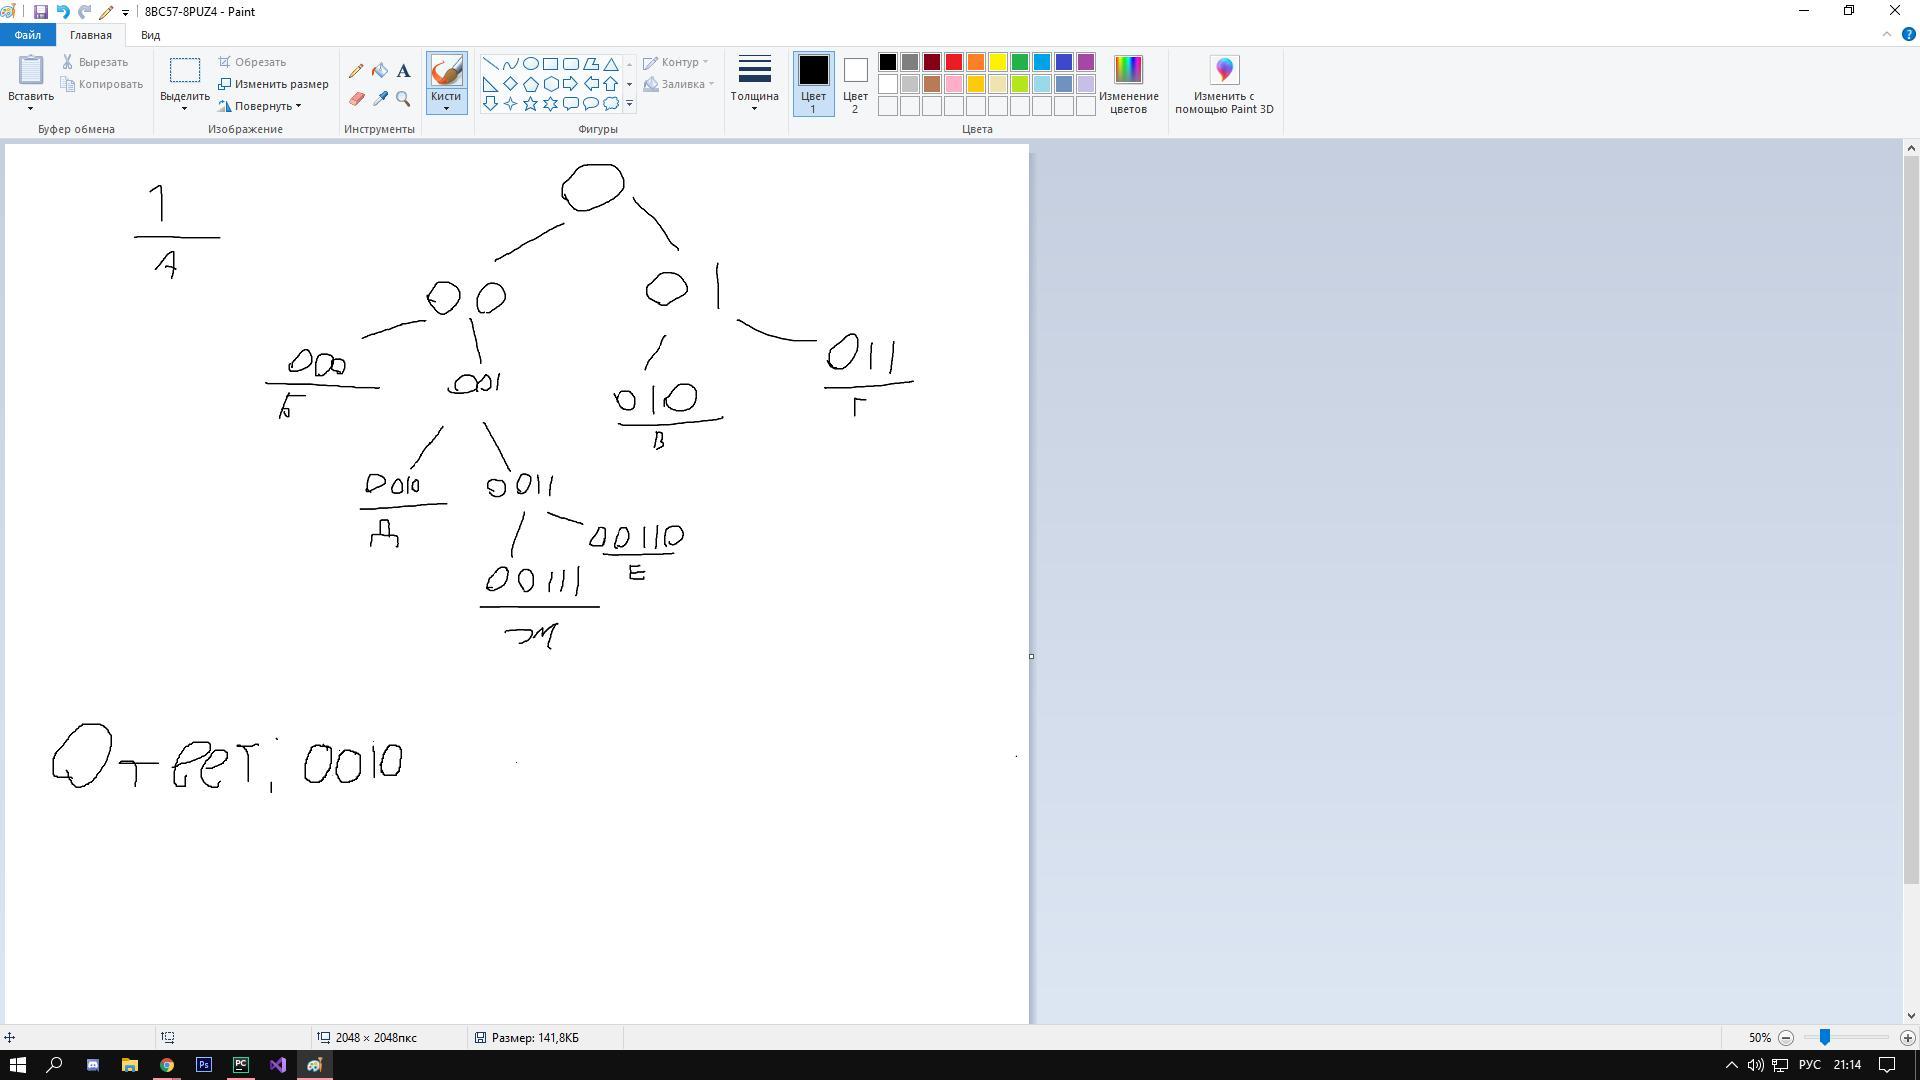Select the Fill with color bucket
1920x1080 pixels.
(380, 71)
